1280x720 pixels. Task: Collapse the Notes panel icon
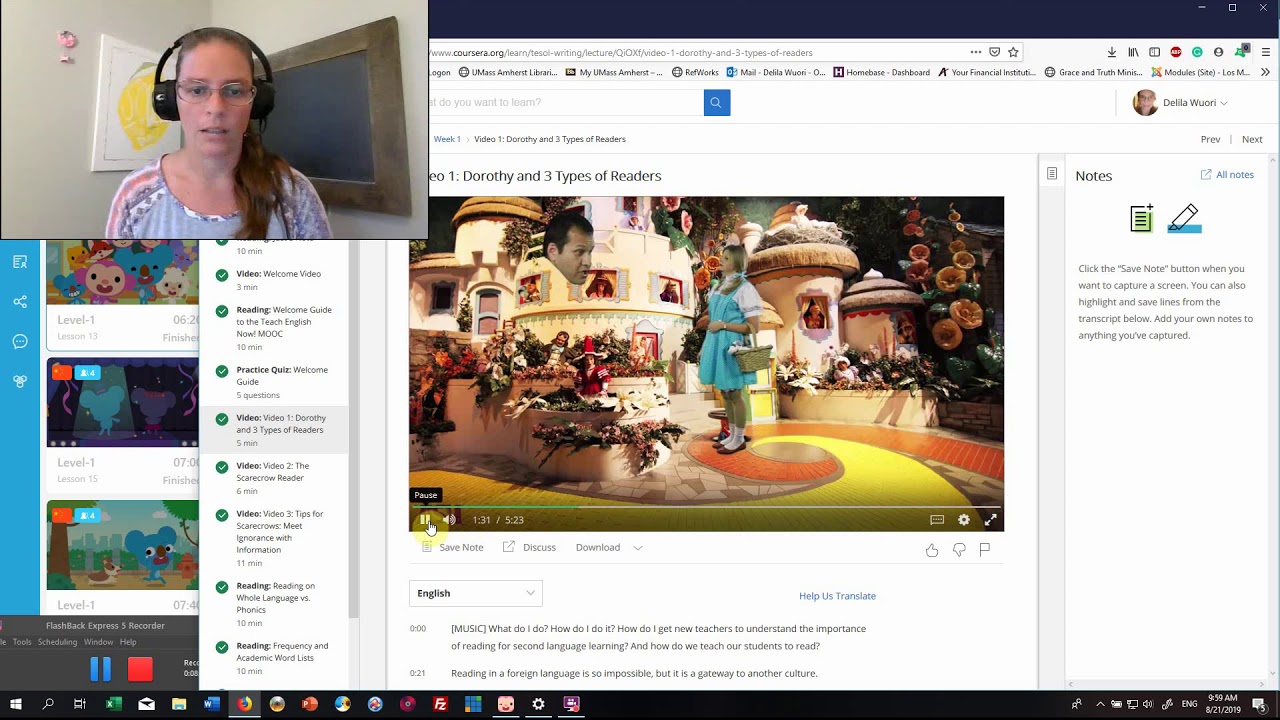pyautogui.click(x=1052, y=174)
